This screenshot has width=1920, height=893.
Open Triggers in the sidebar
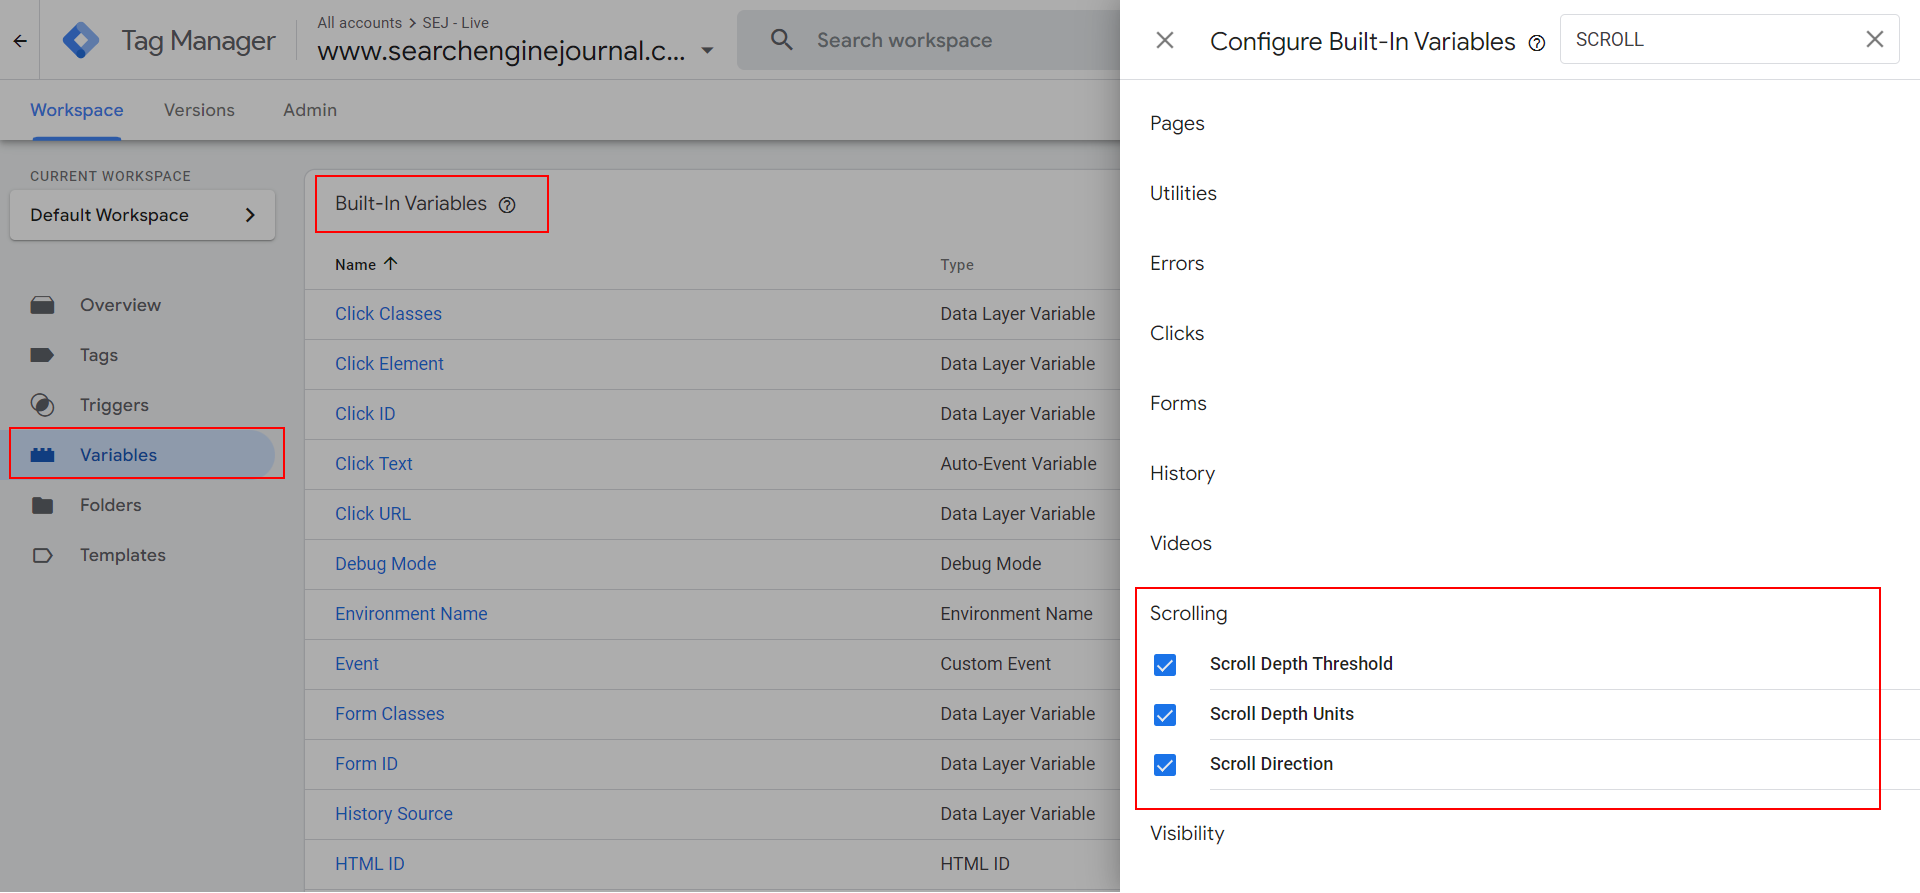point(114,405)
